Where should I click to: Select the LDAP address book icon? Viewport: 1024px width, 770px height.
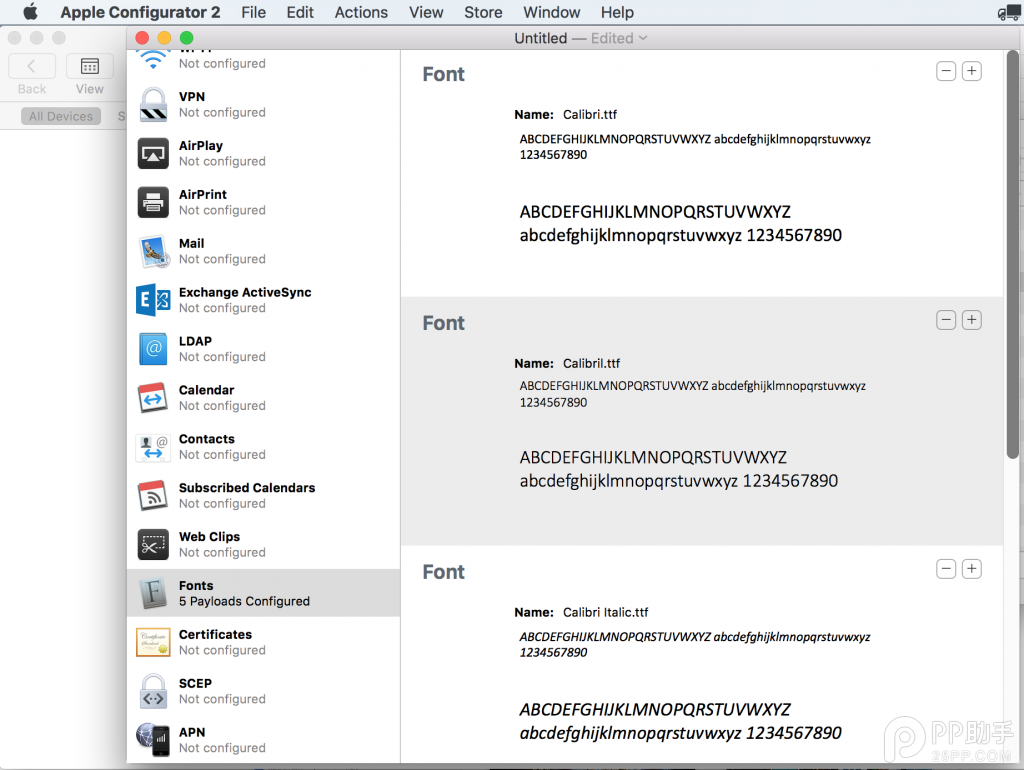coord(153,349)
